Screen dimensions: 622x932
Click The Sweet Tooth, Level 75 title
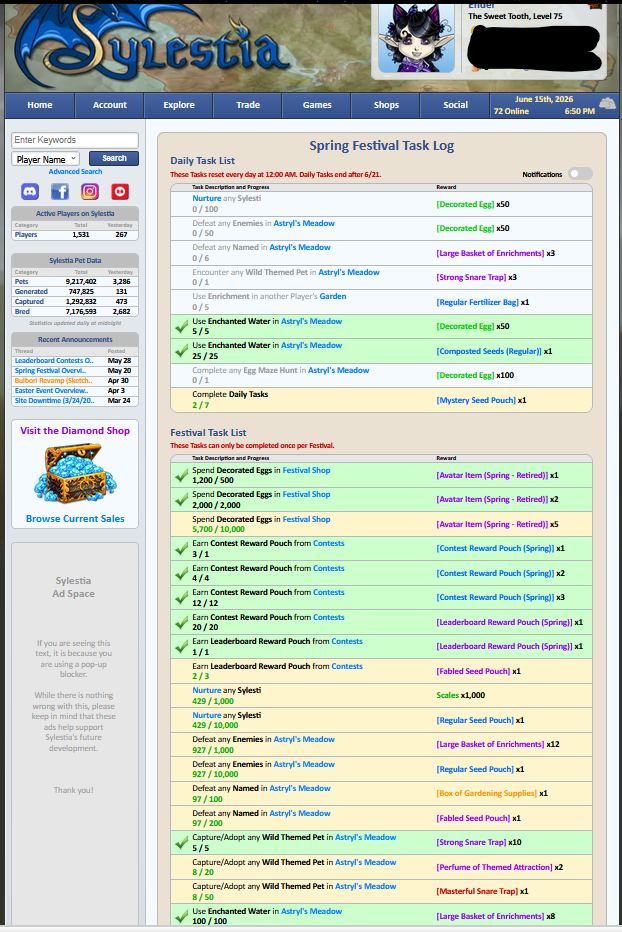click(x=515, y=17)
